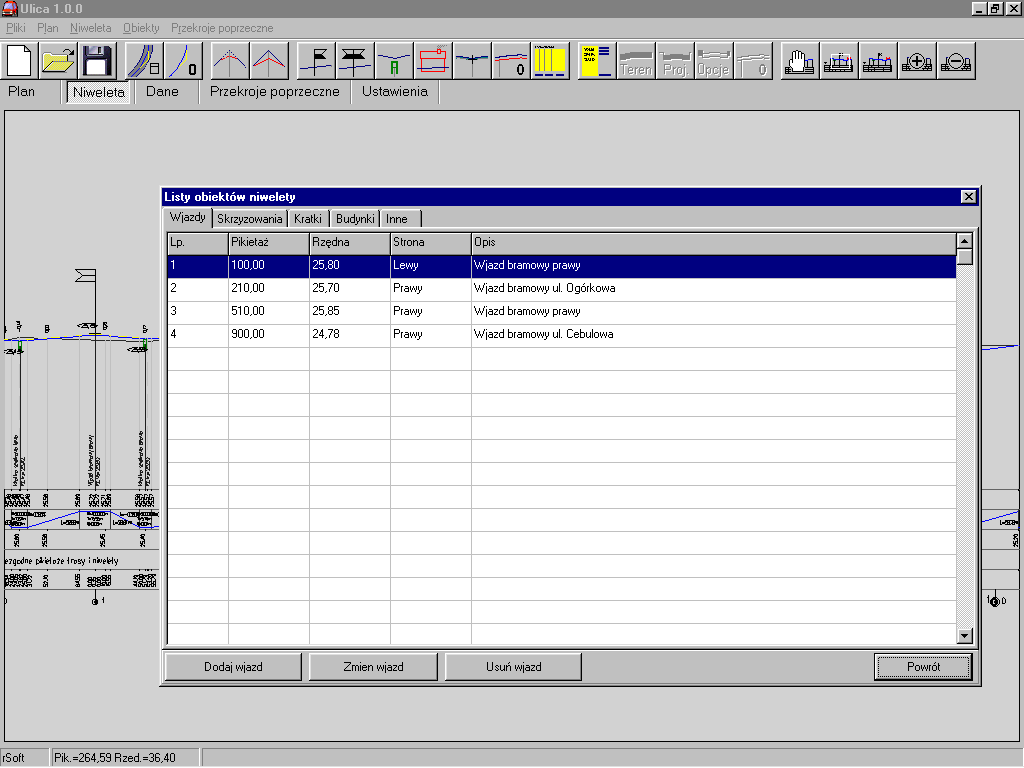The width and height of the screenshot is (1024, 768).
Task: Save the project using the floppy disk icon
Action: tap(97, 61)
